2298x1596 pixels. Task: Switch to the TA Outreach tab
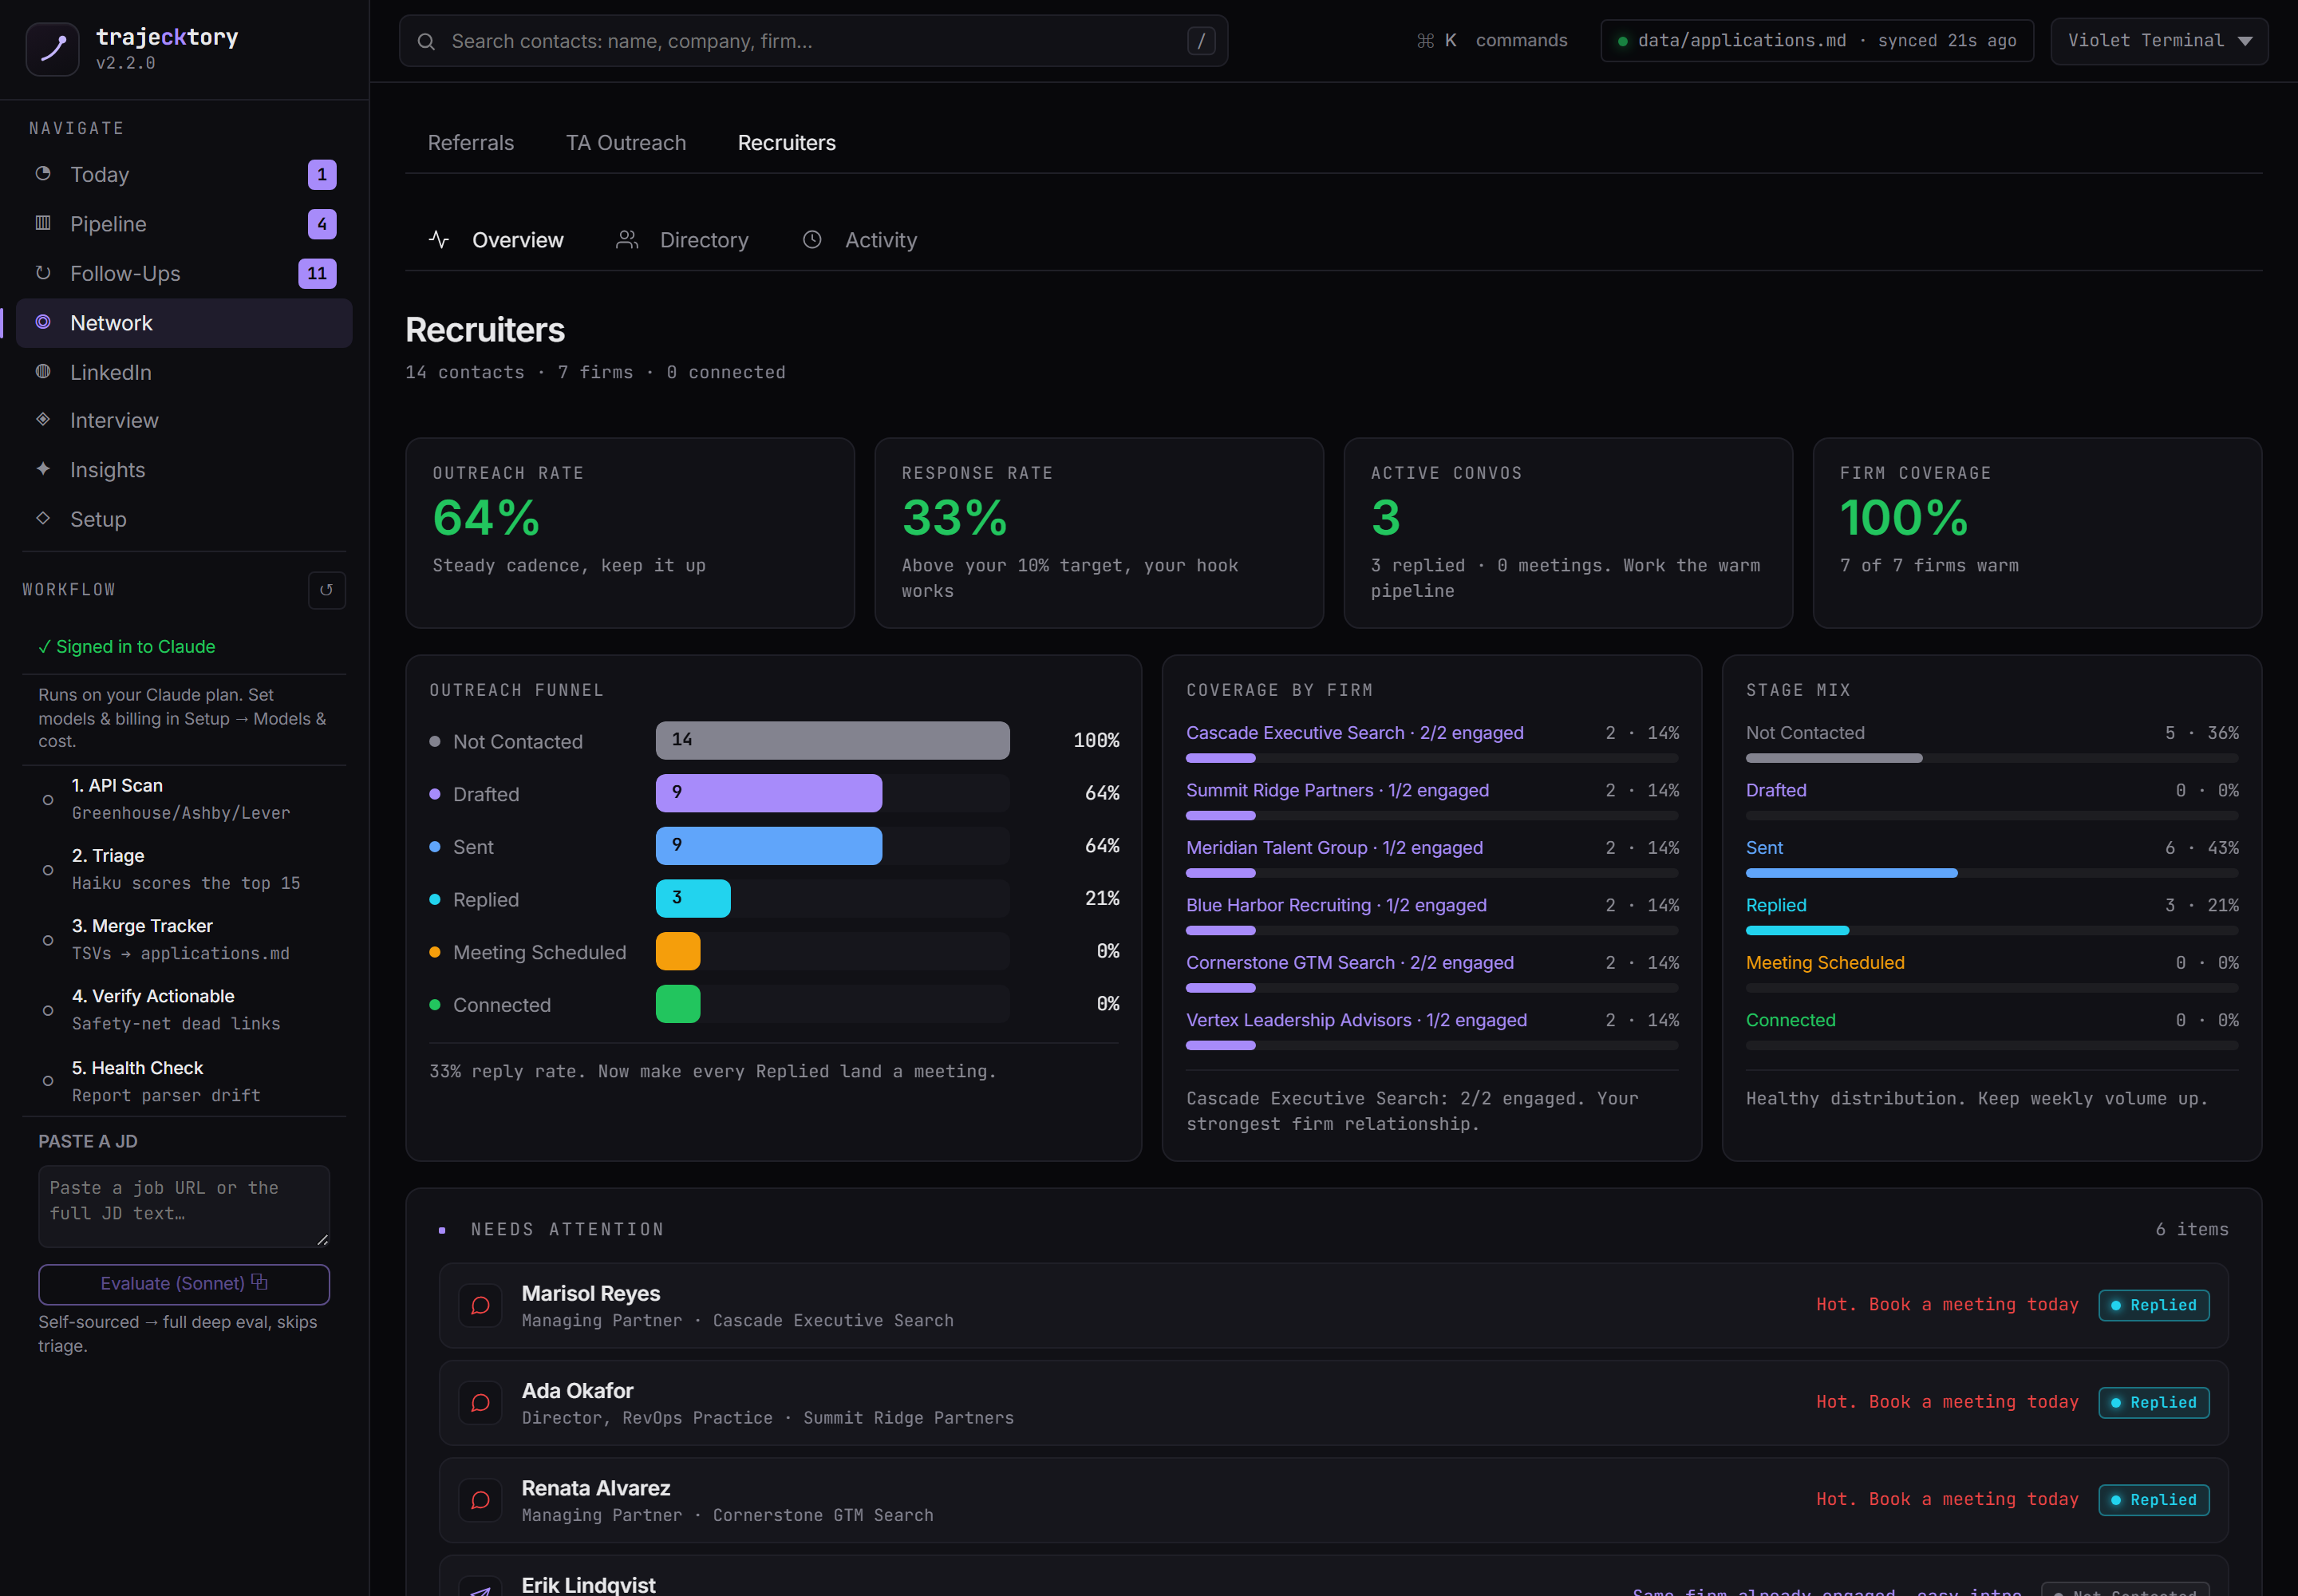[626, 143]
